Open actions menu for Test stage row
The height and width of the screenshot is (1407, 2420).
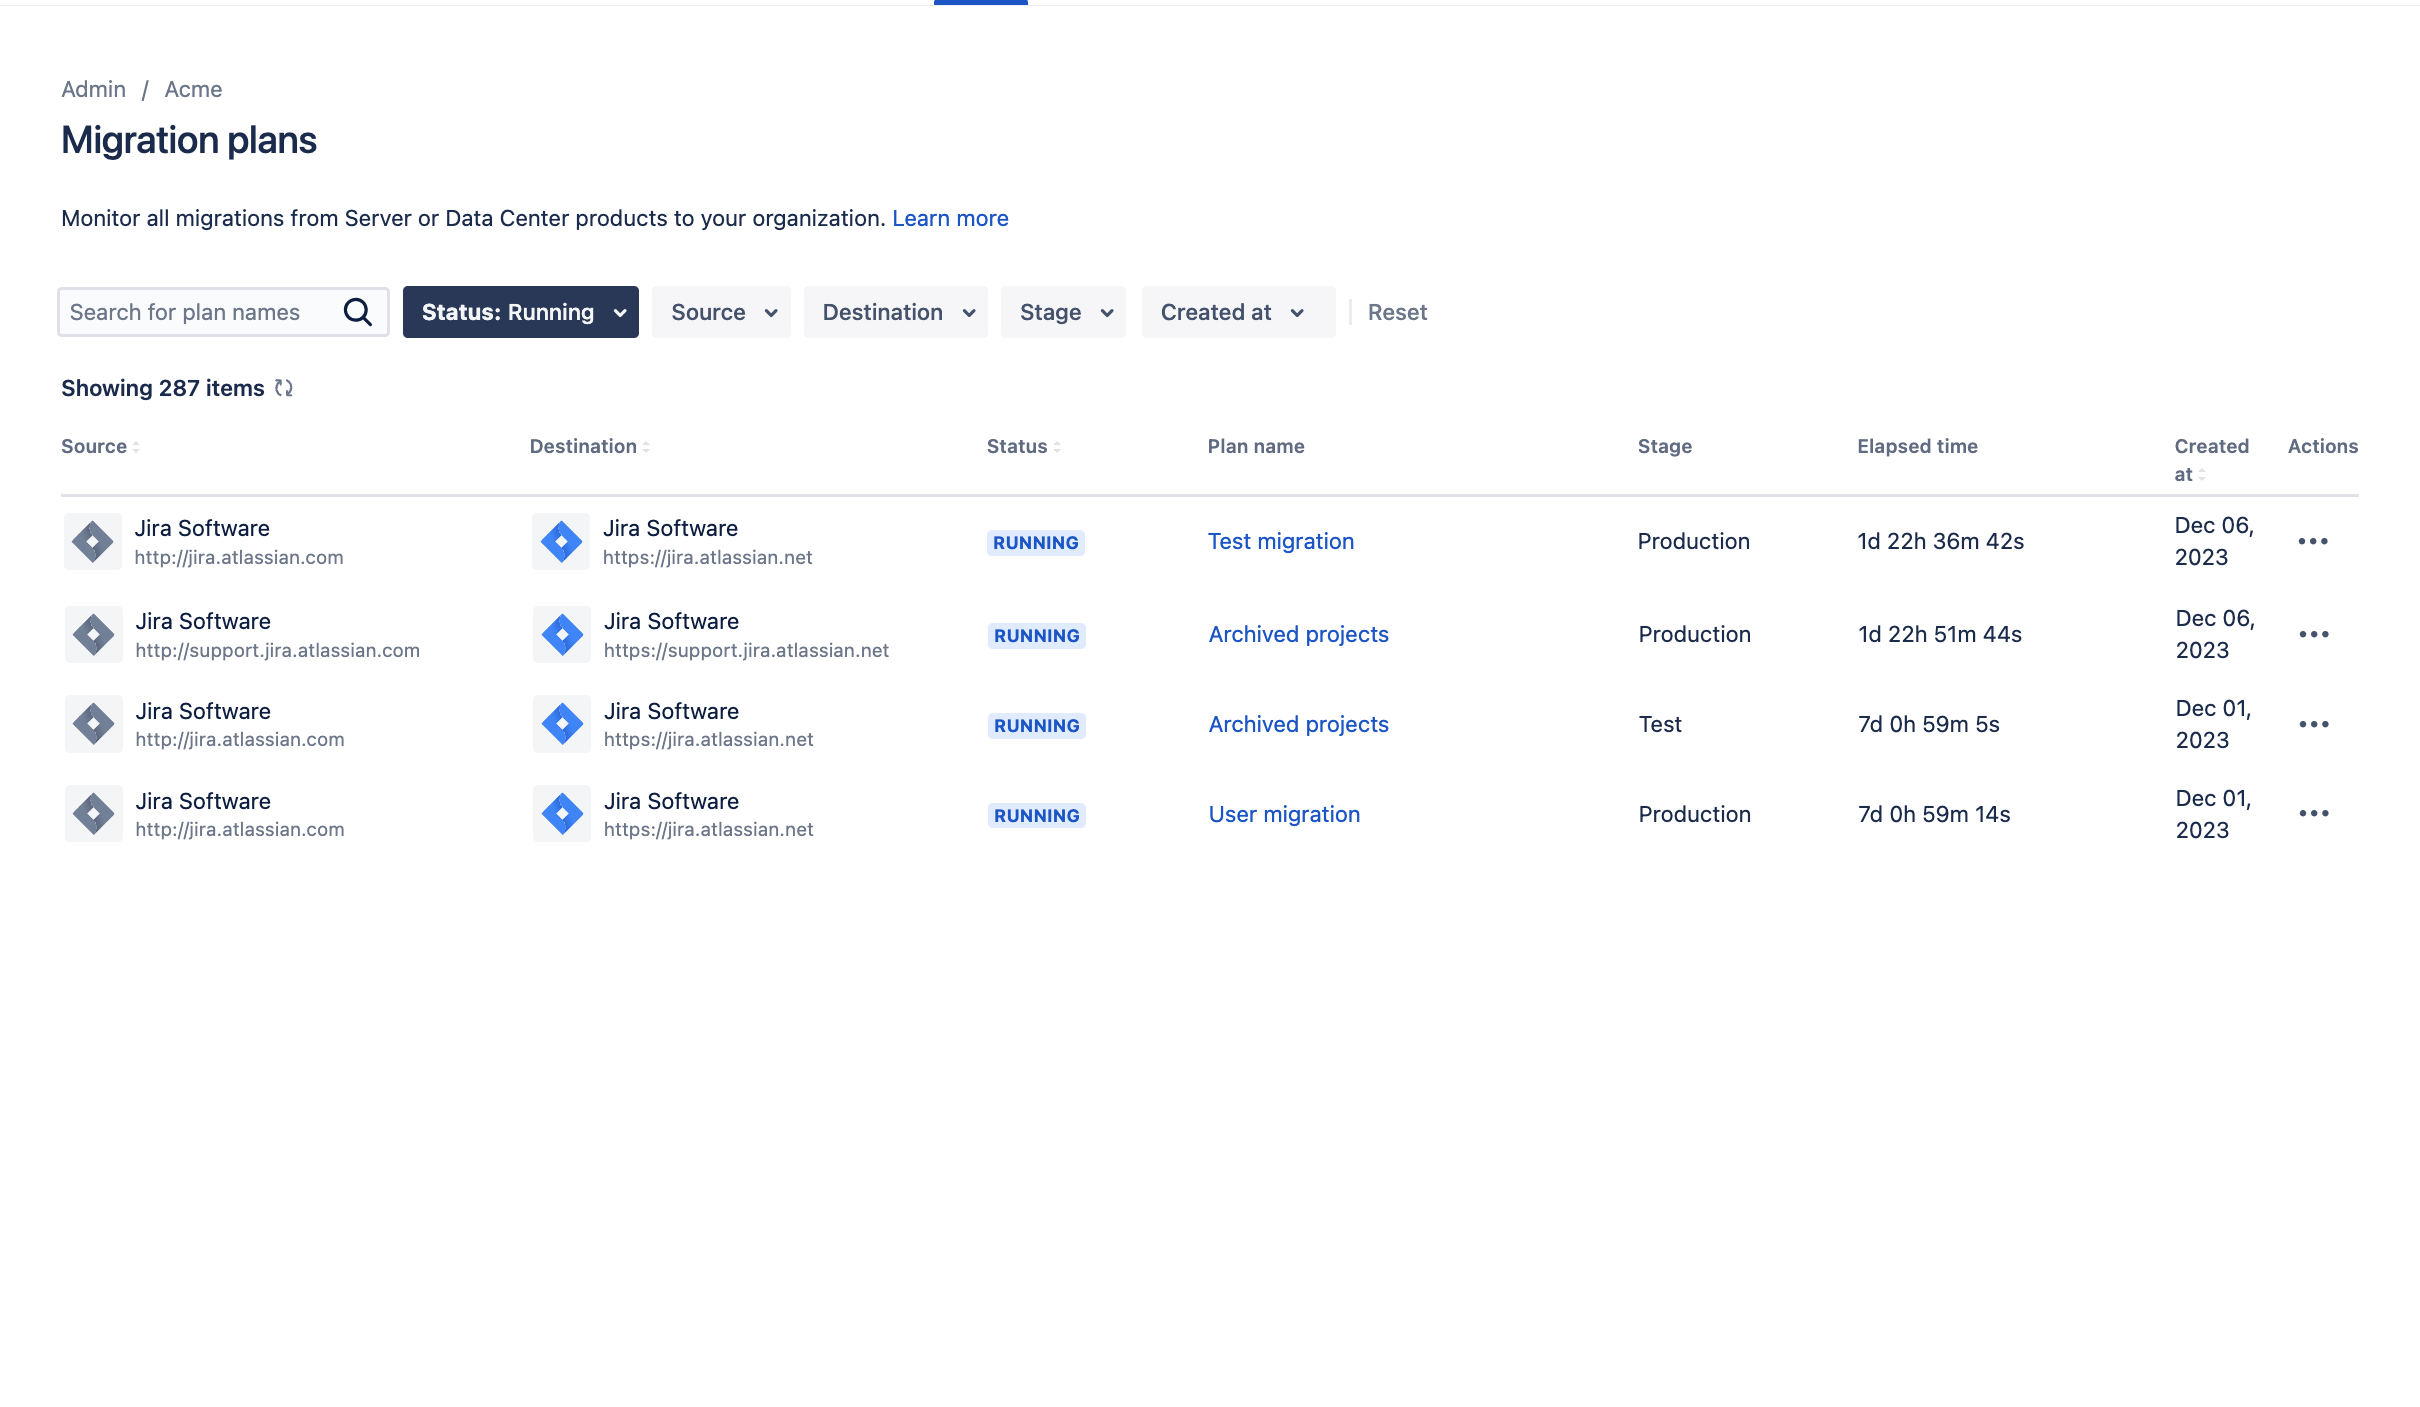click(x=2313, y=724)
